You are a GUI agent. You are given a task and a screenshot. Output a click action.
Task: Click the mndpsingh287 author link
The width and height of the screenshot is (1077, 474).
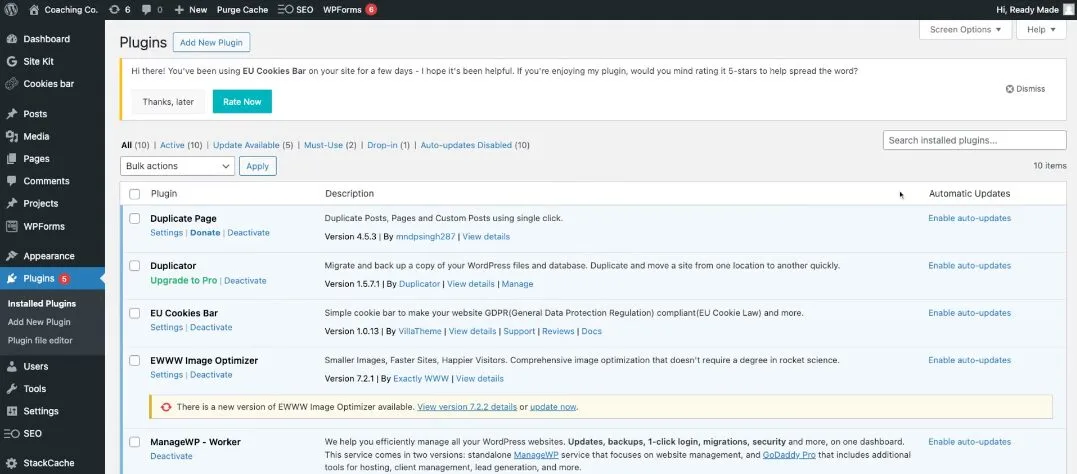tap(426, 236)
